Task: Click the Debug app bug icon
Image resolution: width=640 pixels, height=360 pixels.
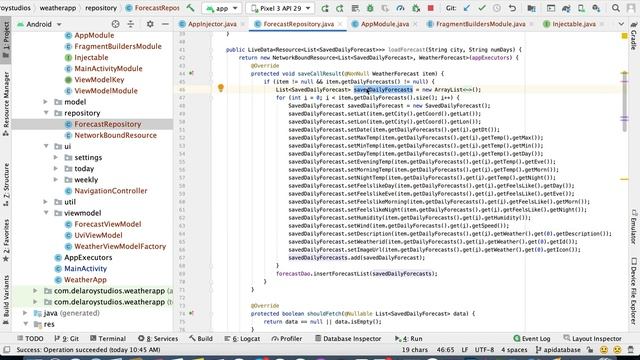Action: point(370,8)
